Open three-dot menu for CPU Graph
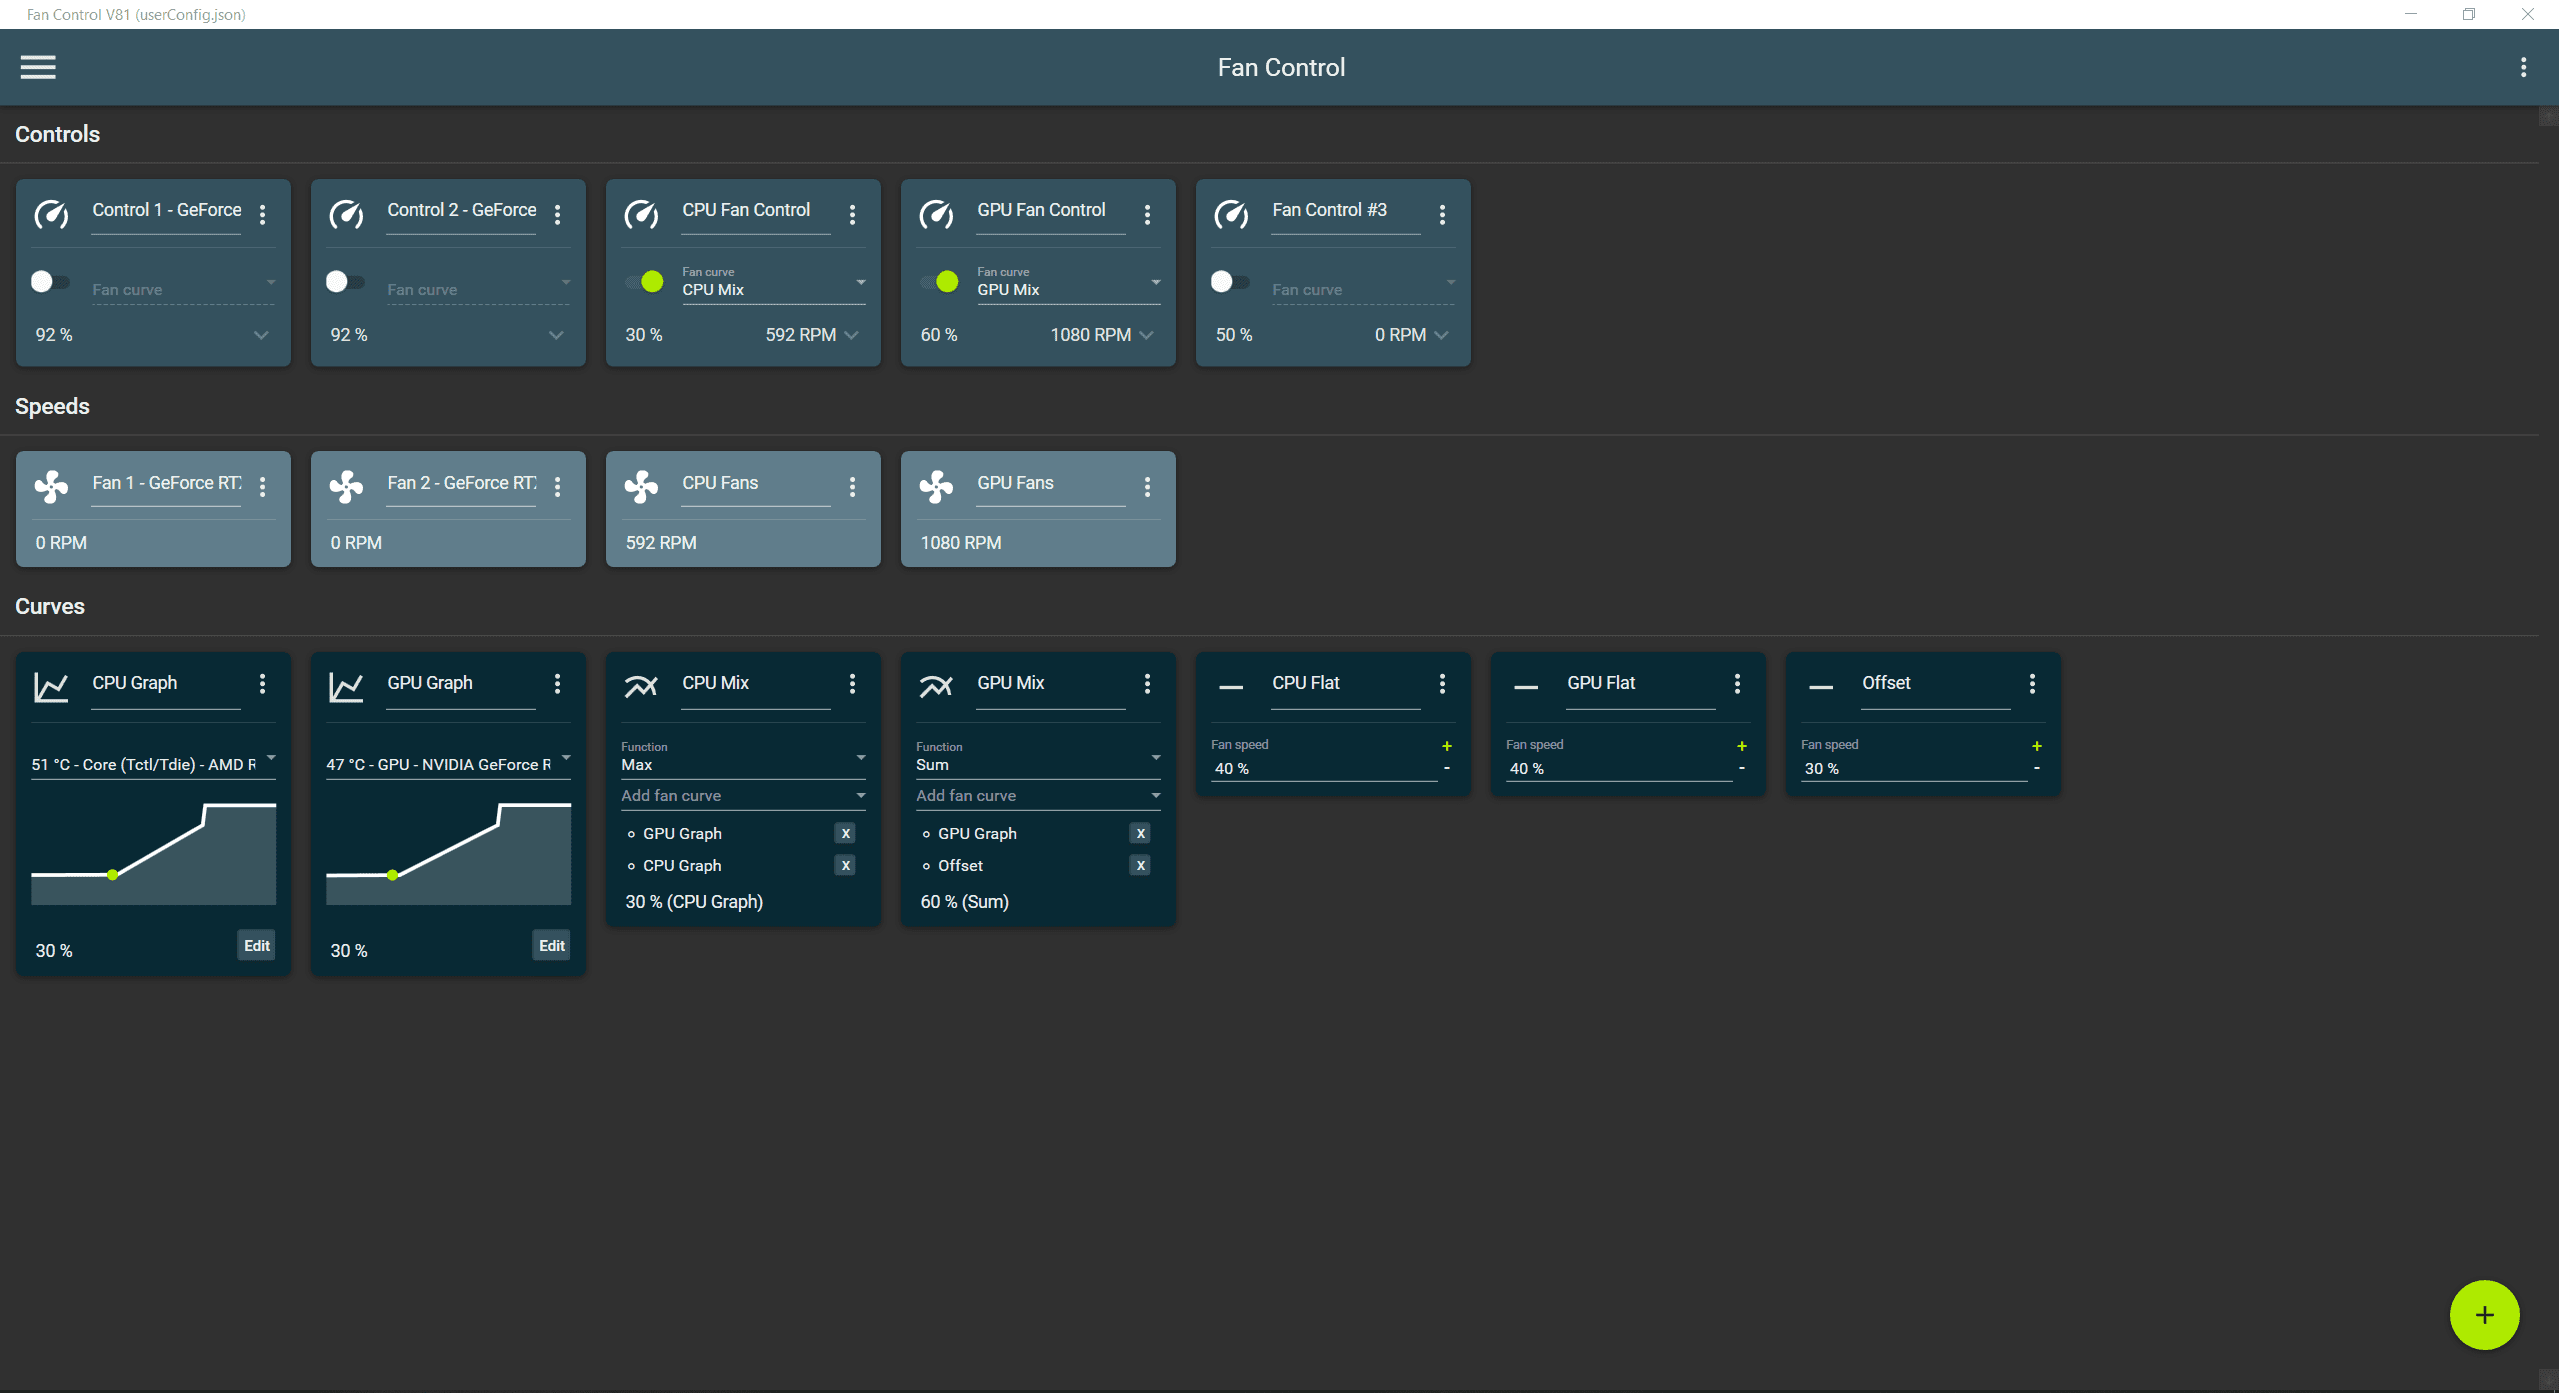The height and width of the screenshot is (1393, 2559). pos(261,683)
